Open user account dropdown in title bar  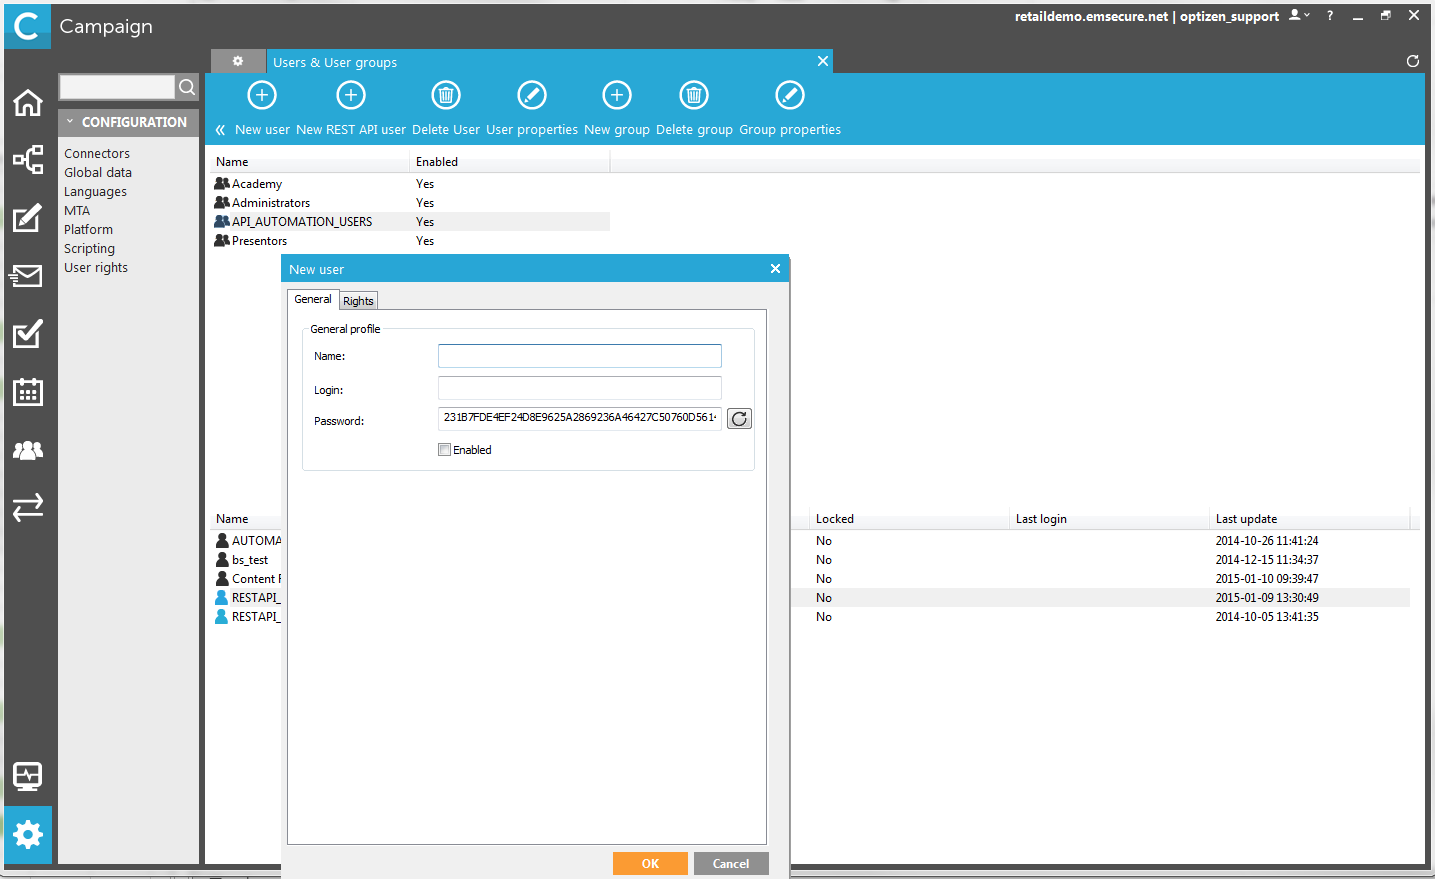[1299, 16]
